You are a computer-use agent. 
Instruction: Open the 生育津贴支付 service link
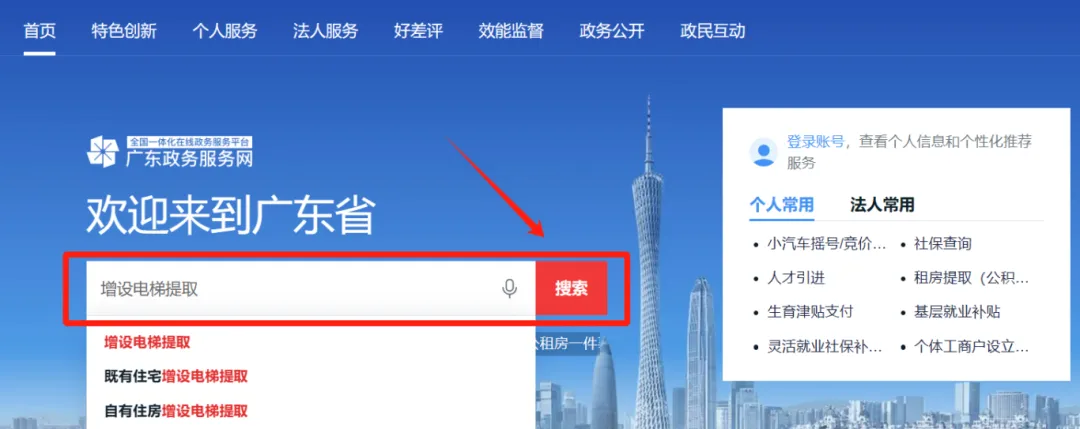[810, 312]
